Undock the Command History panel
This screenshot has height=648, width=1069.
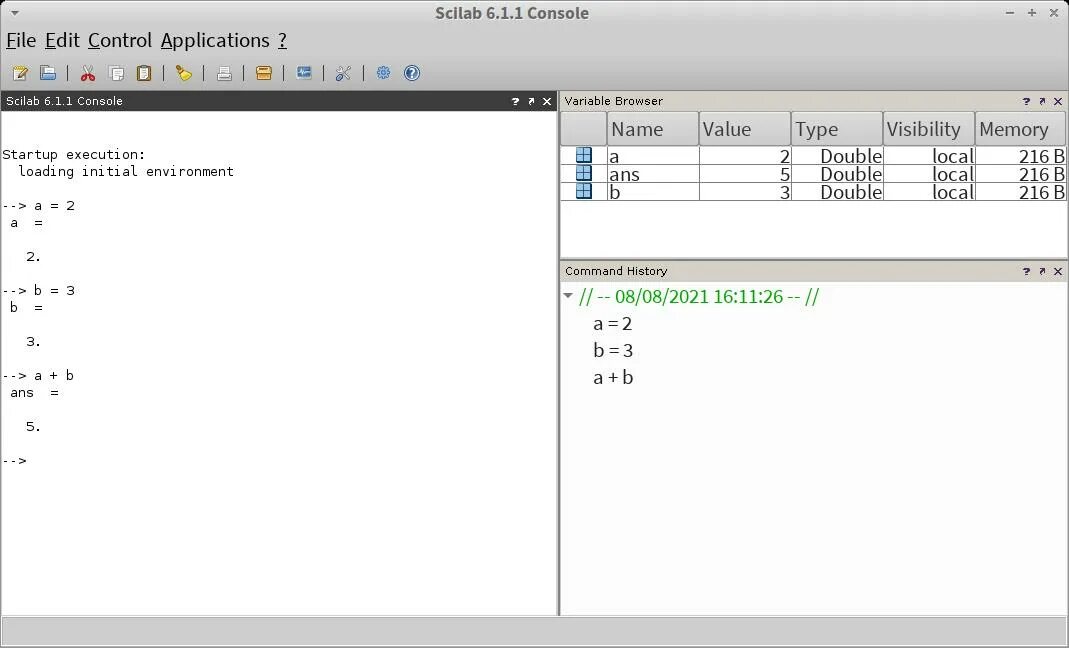pyautogui.click(x=1042, y=271)
